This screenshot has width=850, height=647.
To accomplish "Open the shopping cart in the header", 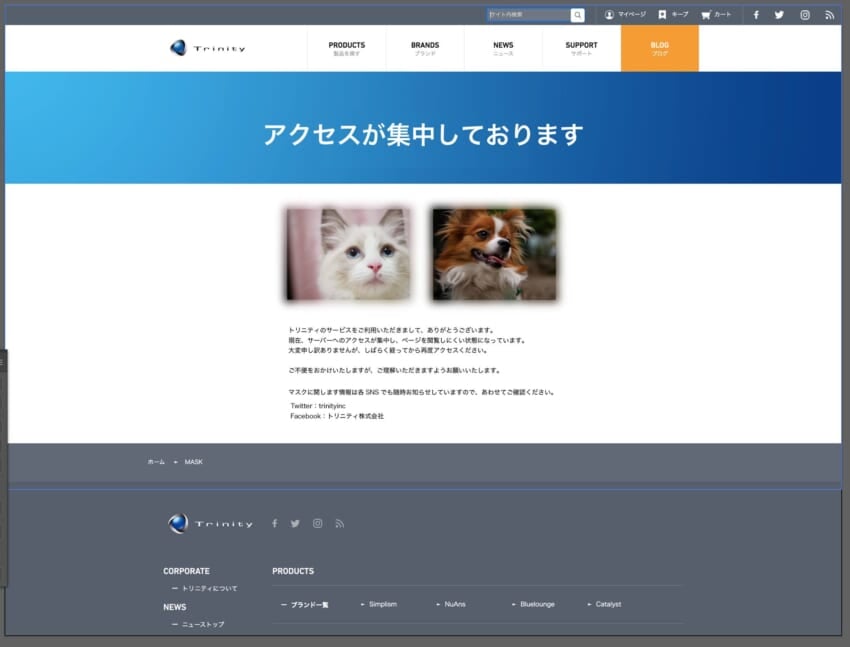I will click(x=706, y=15).
